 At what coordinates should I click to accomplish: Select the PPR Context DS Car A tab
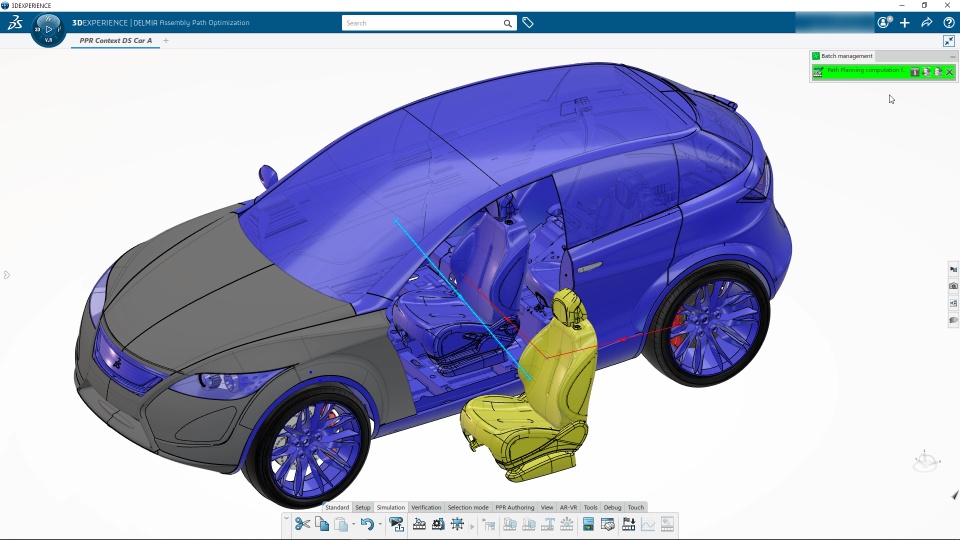[116, 40]
